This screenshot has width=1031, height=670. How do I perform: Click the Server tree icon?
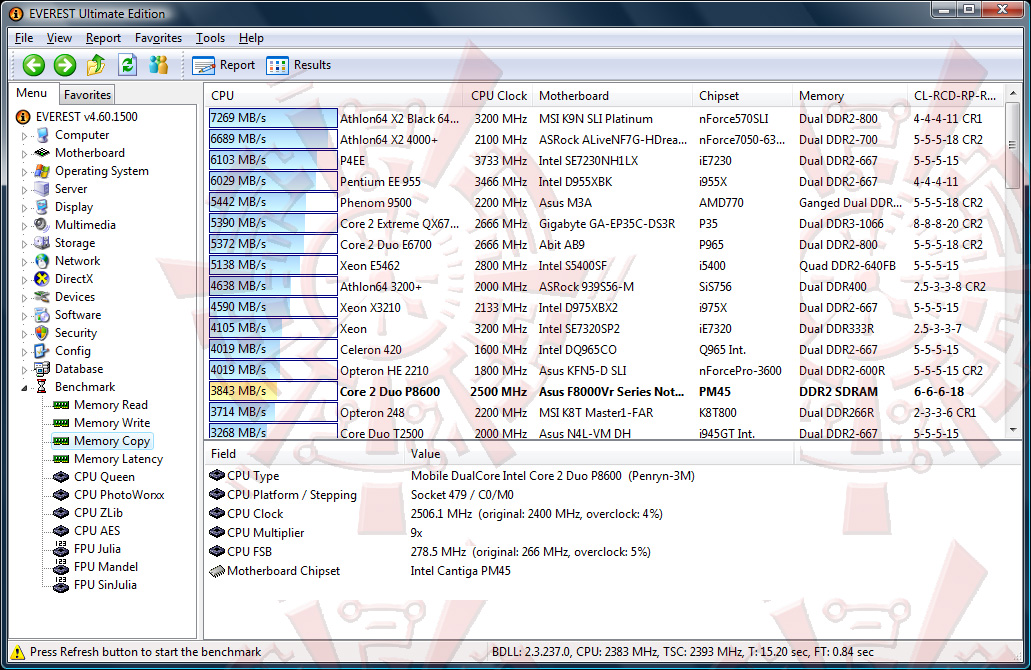[42, 189]
